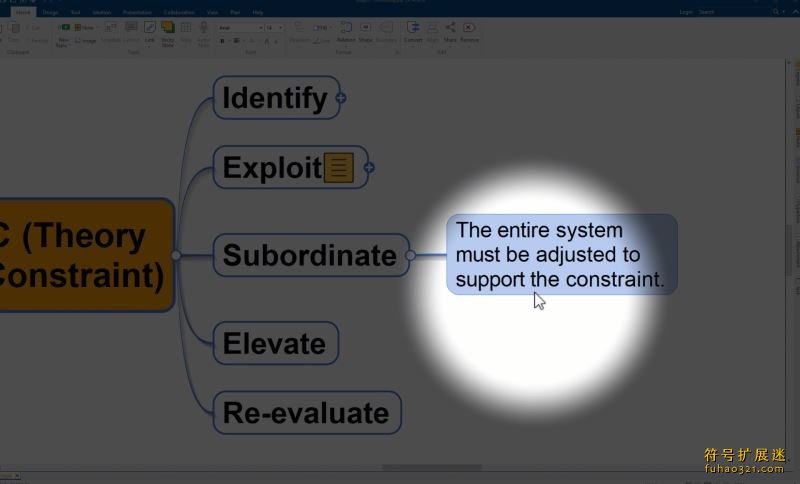Switch to the Home ribbon tab
The width and height of the screenshot is (800, 484).
pyautogui.click(x=23, y=12)
